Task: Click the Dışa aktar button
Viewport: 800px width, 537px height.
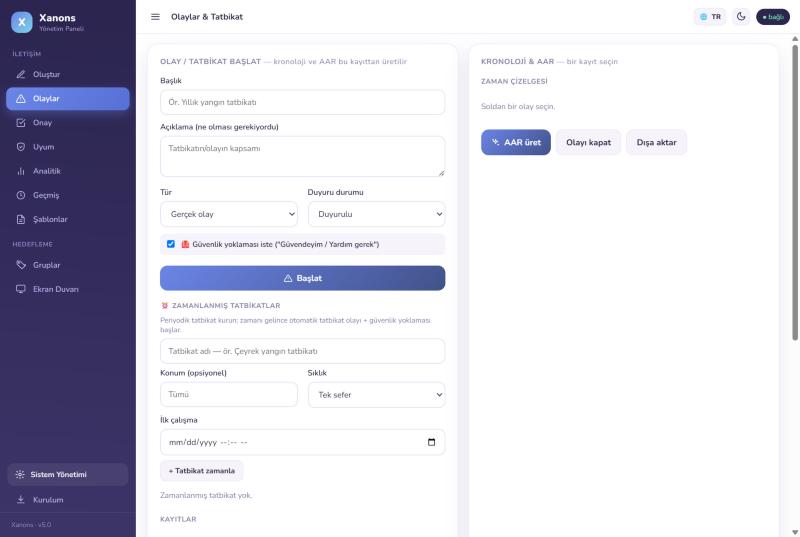Action: pyautogui.click(x=656, y=142)
